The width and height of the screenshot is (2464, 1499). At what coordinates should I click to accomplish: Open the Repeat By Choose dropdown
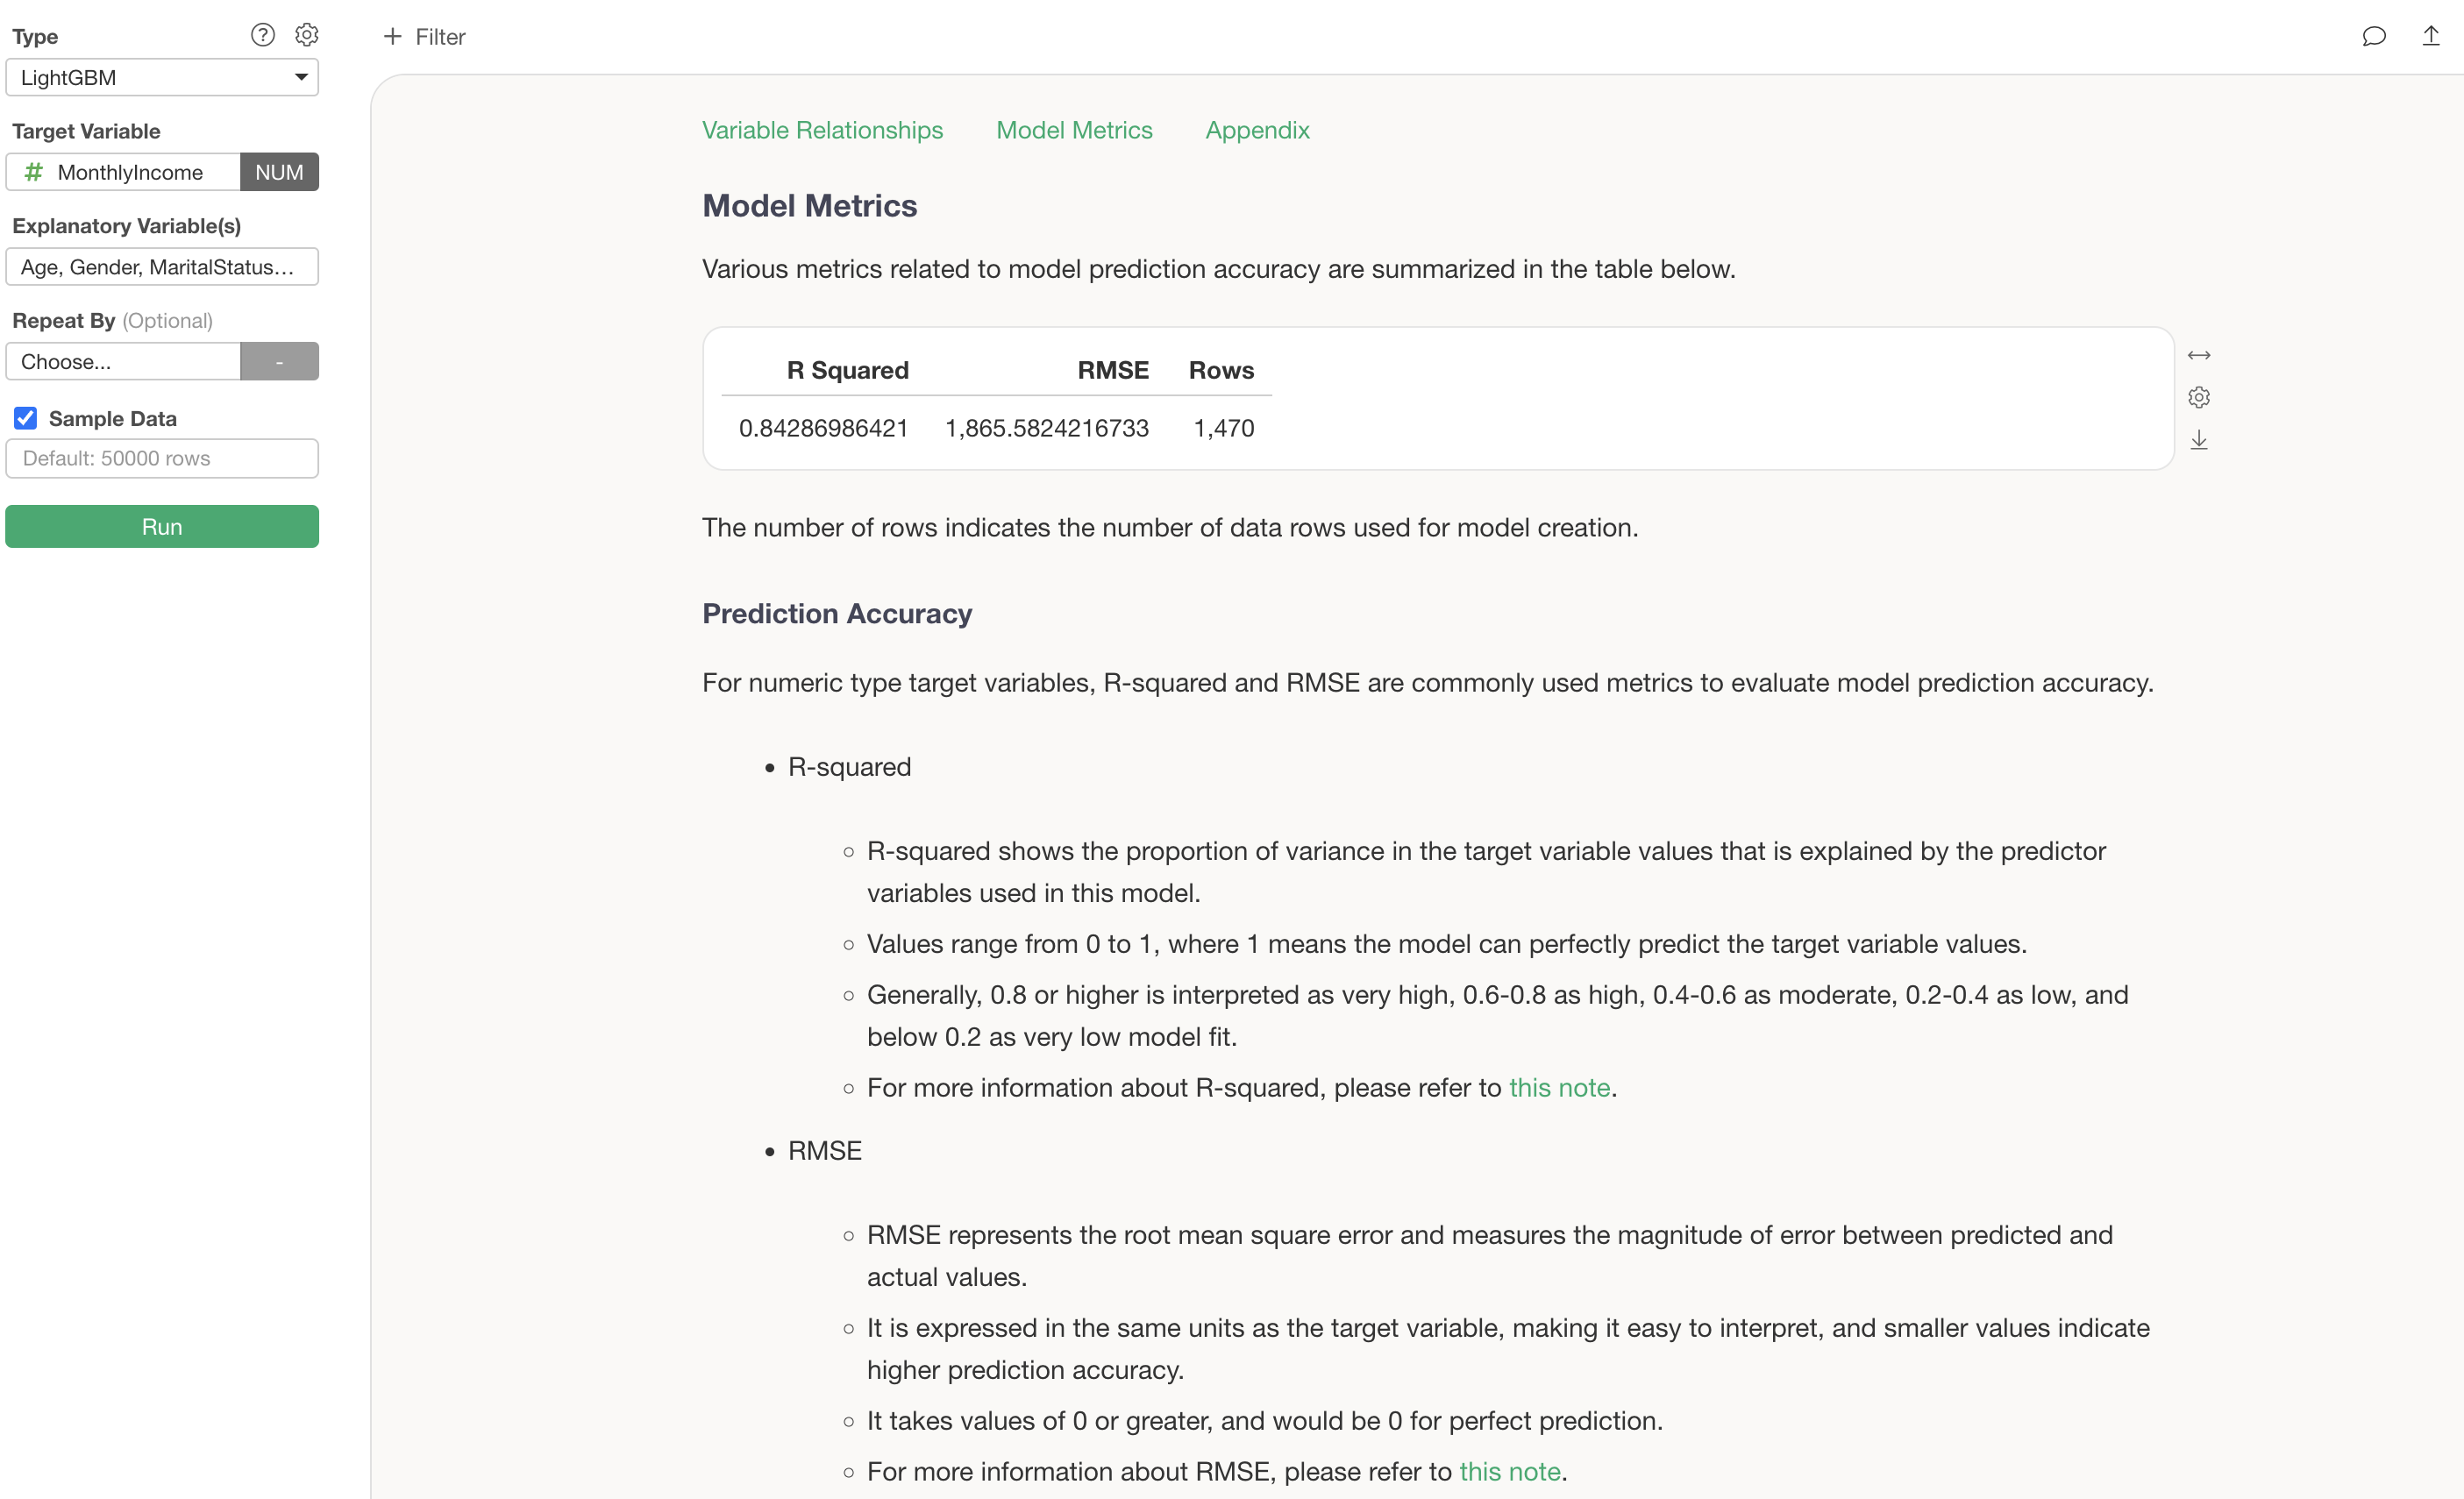124,362
